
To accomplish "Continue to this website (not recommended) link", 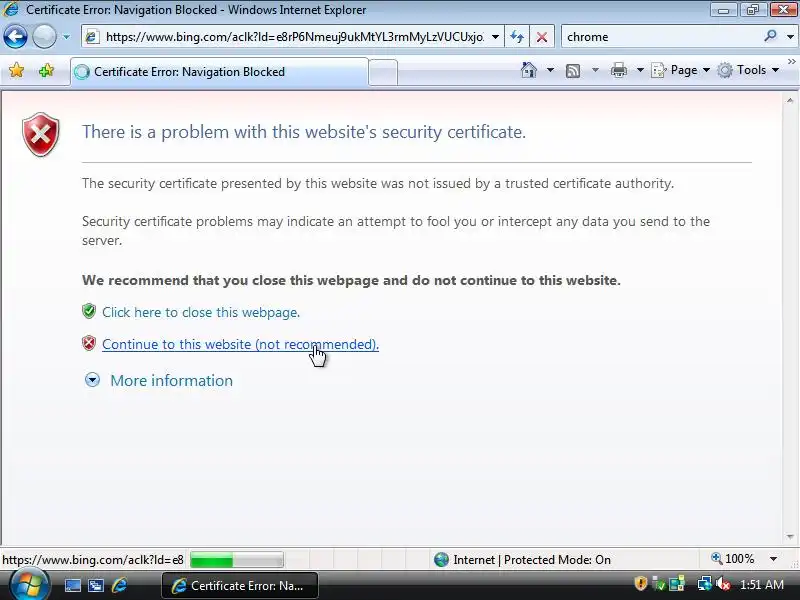I will point(240,344).
